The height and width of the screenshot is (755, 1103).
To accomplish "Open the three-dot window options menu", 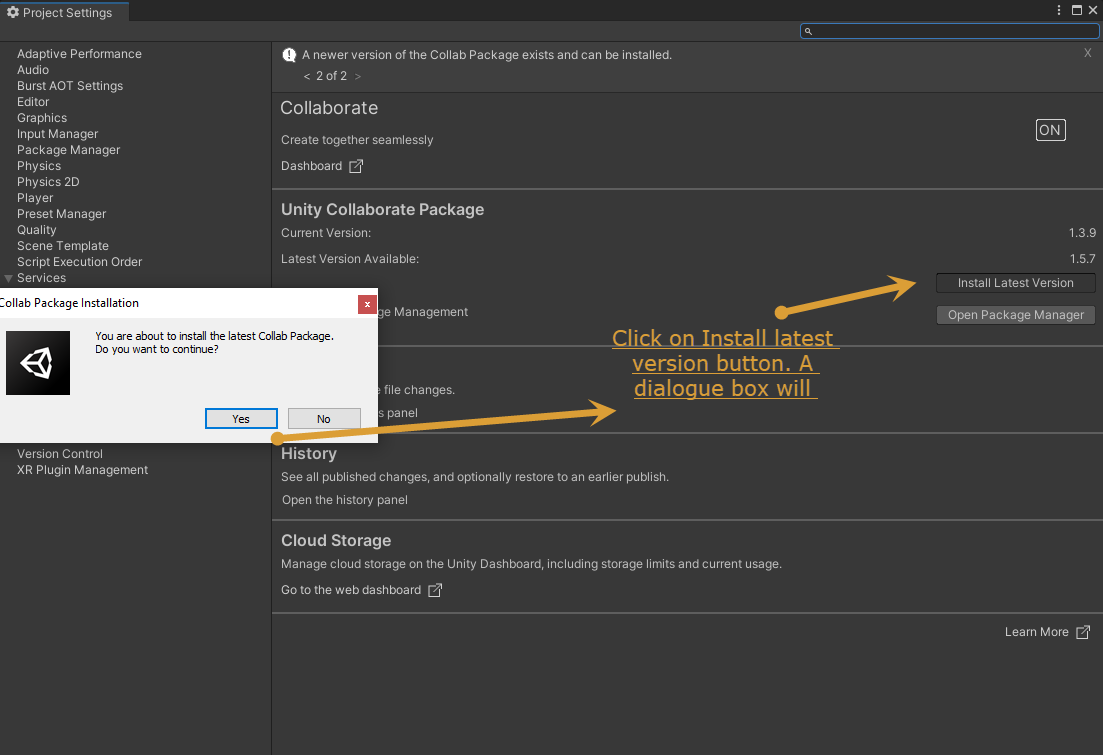I will 1058,10.
